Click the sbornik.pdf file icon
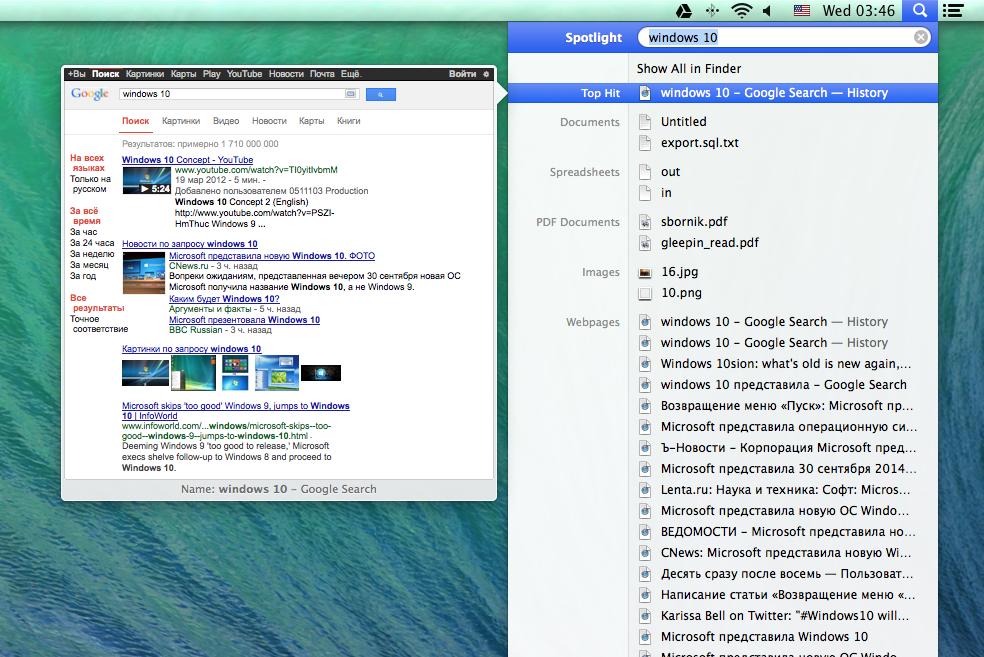 pyautogui.click(x=645, y=222)
